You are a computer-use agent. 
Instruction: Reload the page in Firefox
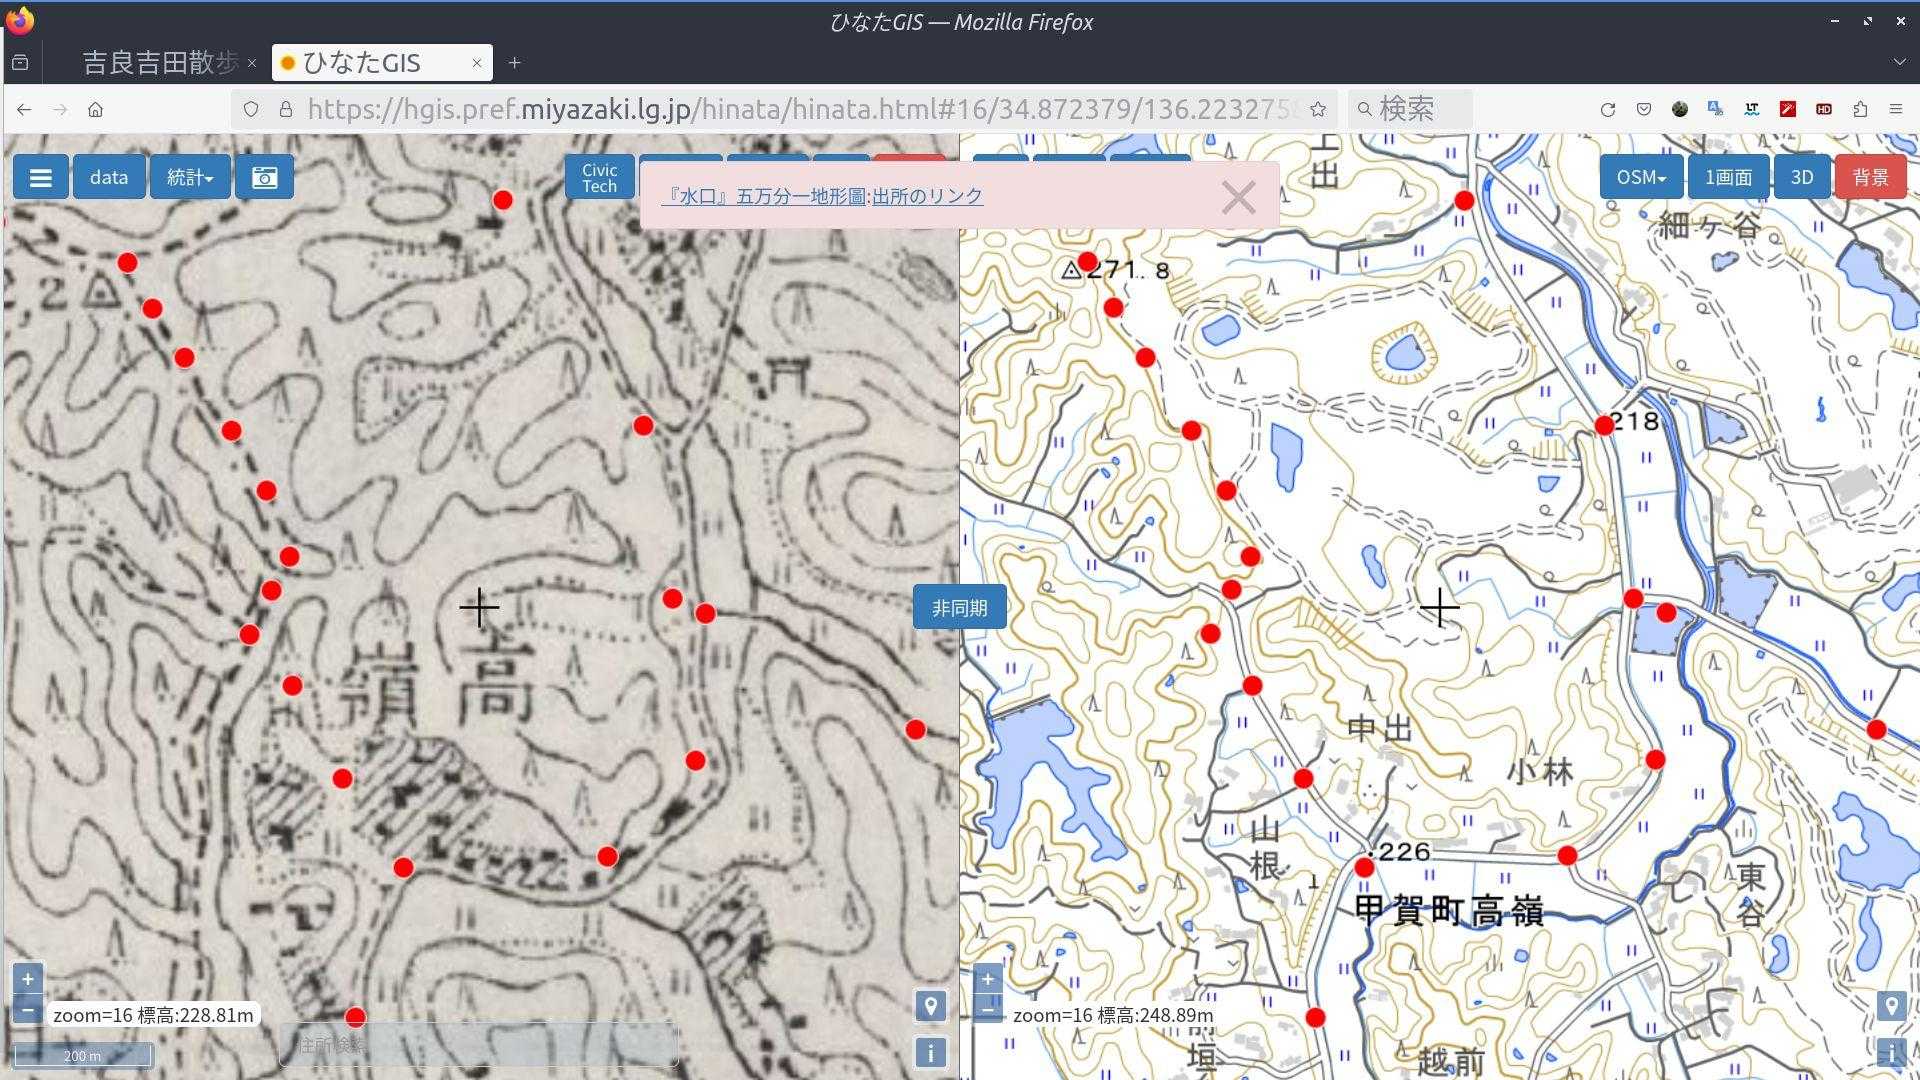(x=1607, y=109)
